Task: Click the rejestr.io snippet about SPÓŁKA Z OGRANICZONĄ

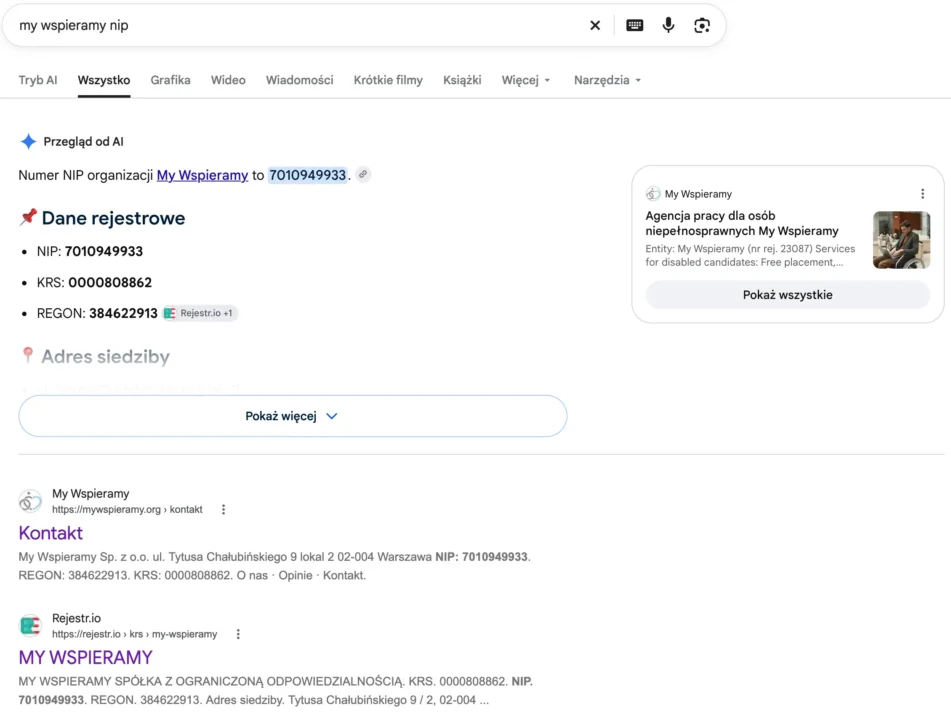Action: point(275,690)
